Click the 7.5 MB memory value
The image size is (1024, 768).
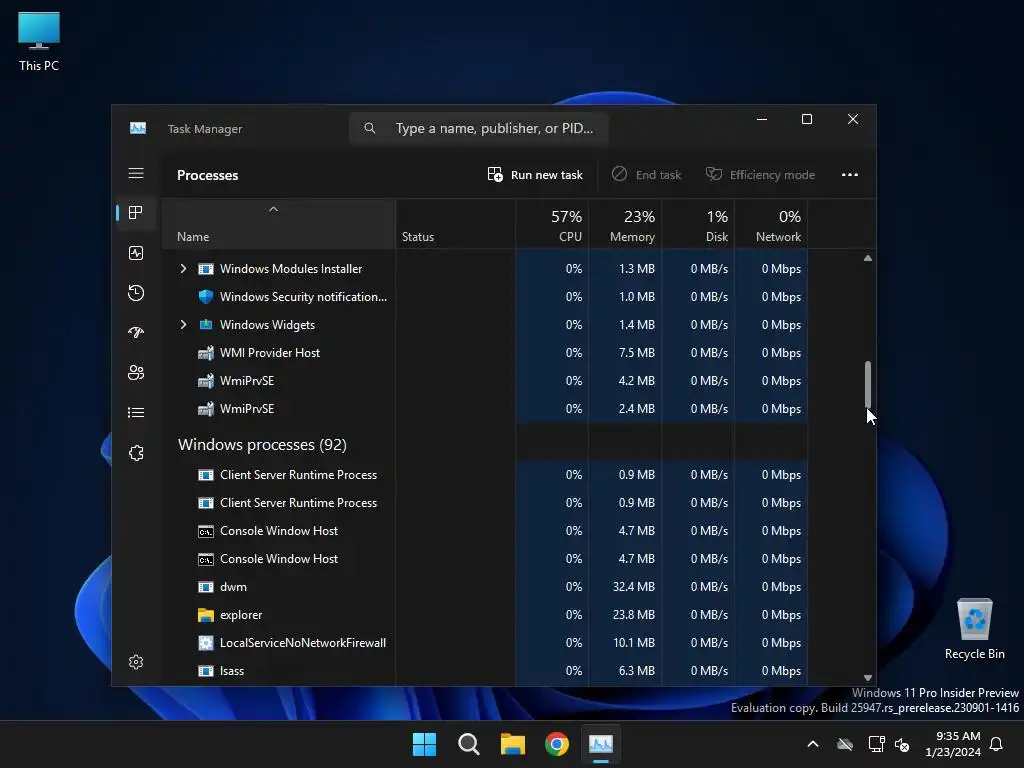pos(637,353)
